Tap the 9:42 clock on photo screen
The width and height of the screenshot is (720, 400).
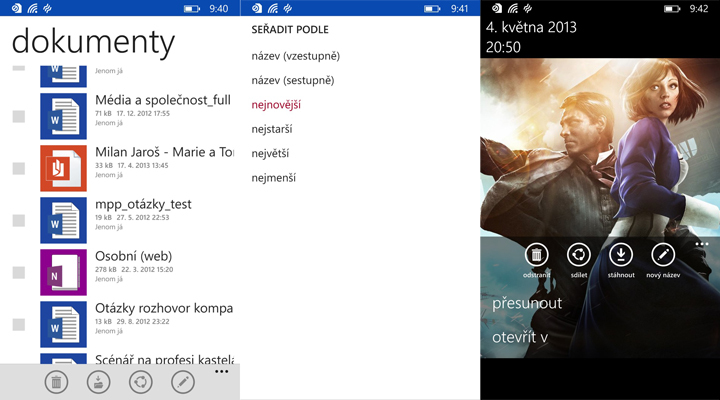(698, 9)
